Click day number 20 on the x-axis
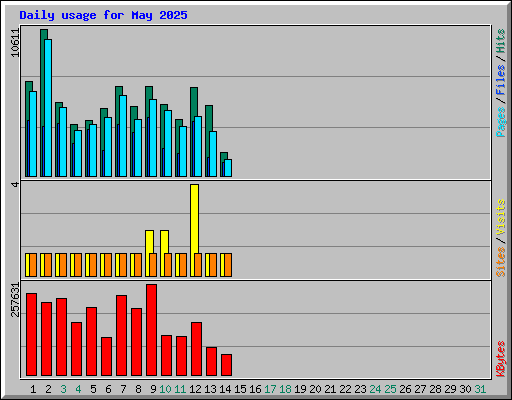 click(315, 389)
